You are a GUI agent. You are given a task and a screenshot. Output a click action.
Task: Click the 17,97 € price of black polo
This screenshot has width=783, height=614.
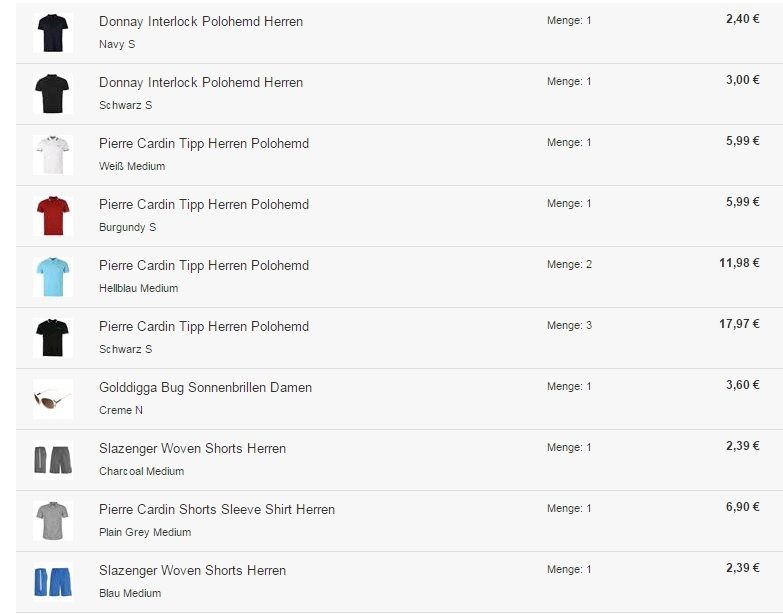tap(738, 324)
